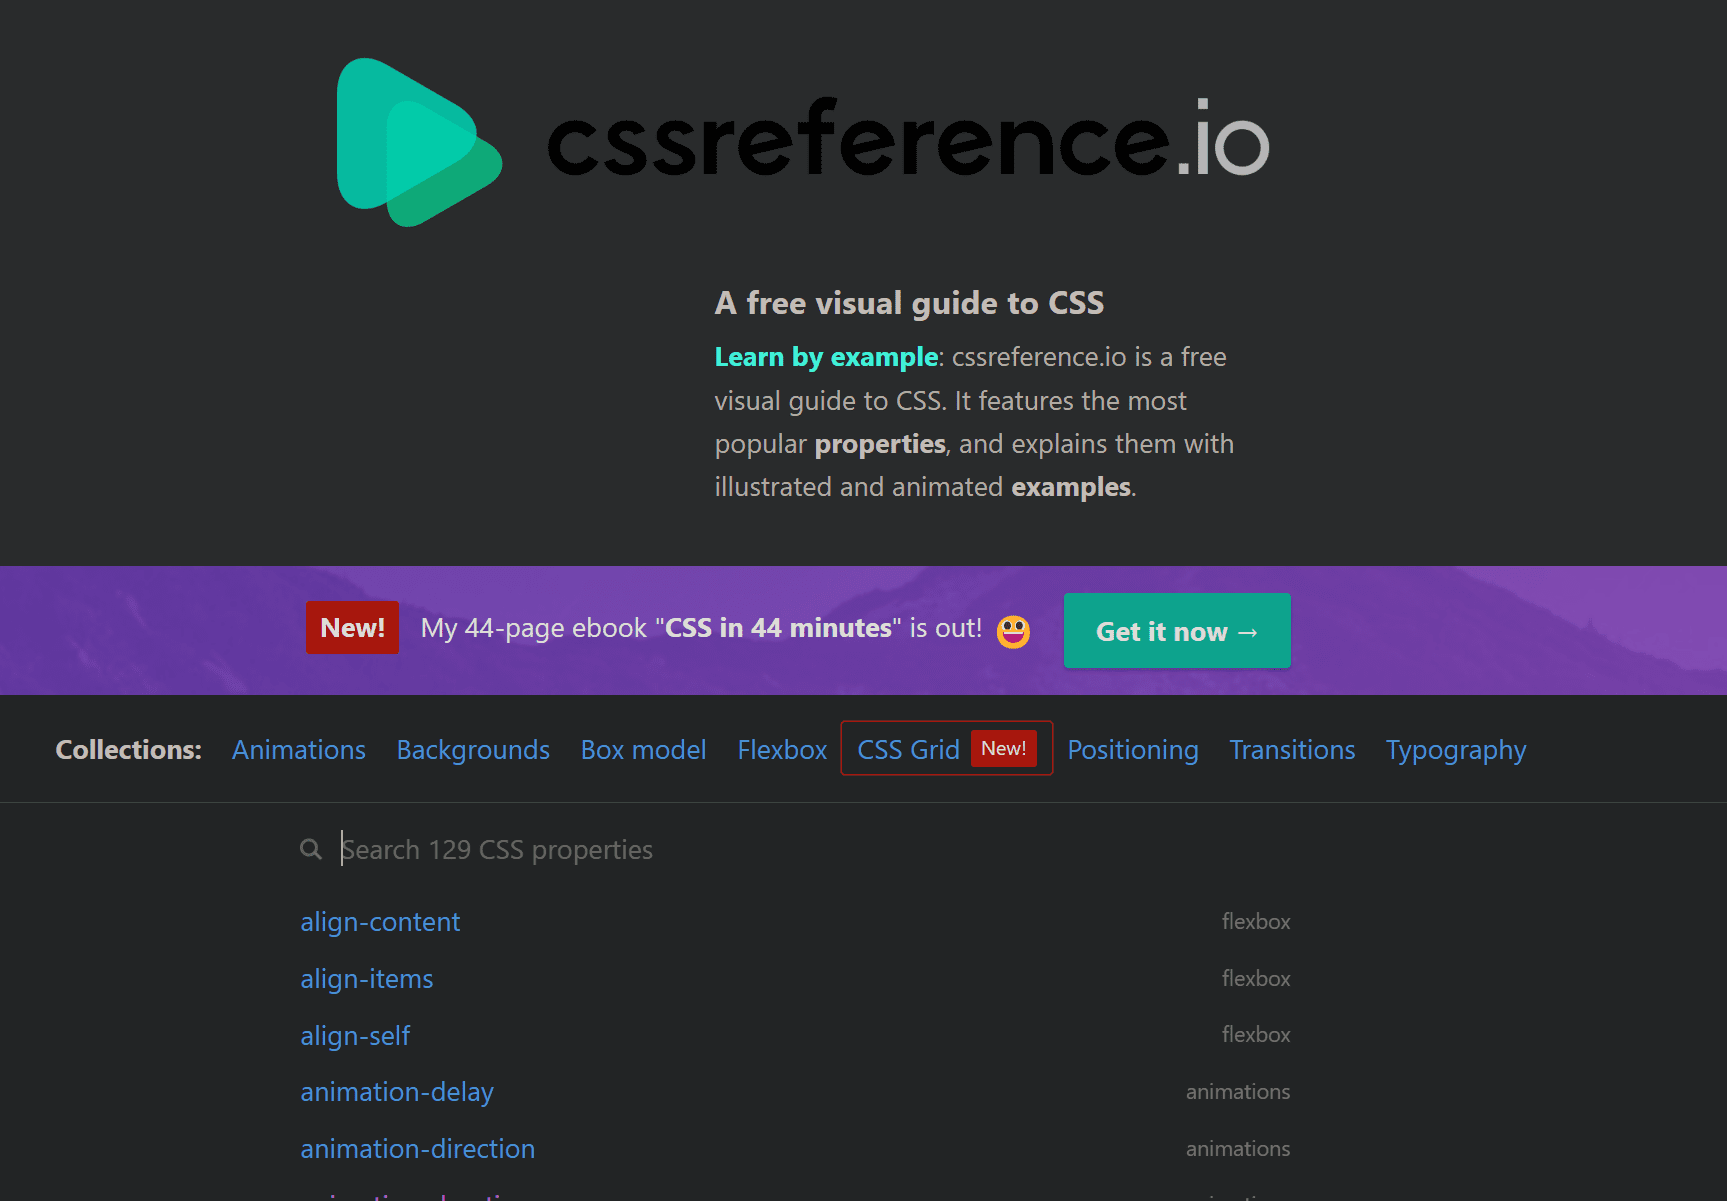Click the smiley emoji in the banner

(1013, 631)
